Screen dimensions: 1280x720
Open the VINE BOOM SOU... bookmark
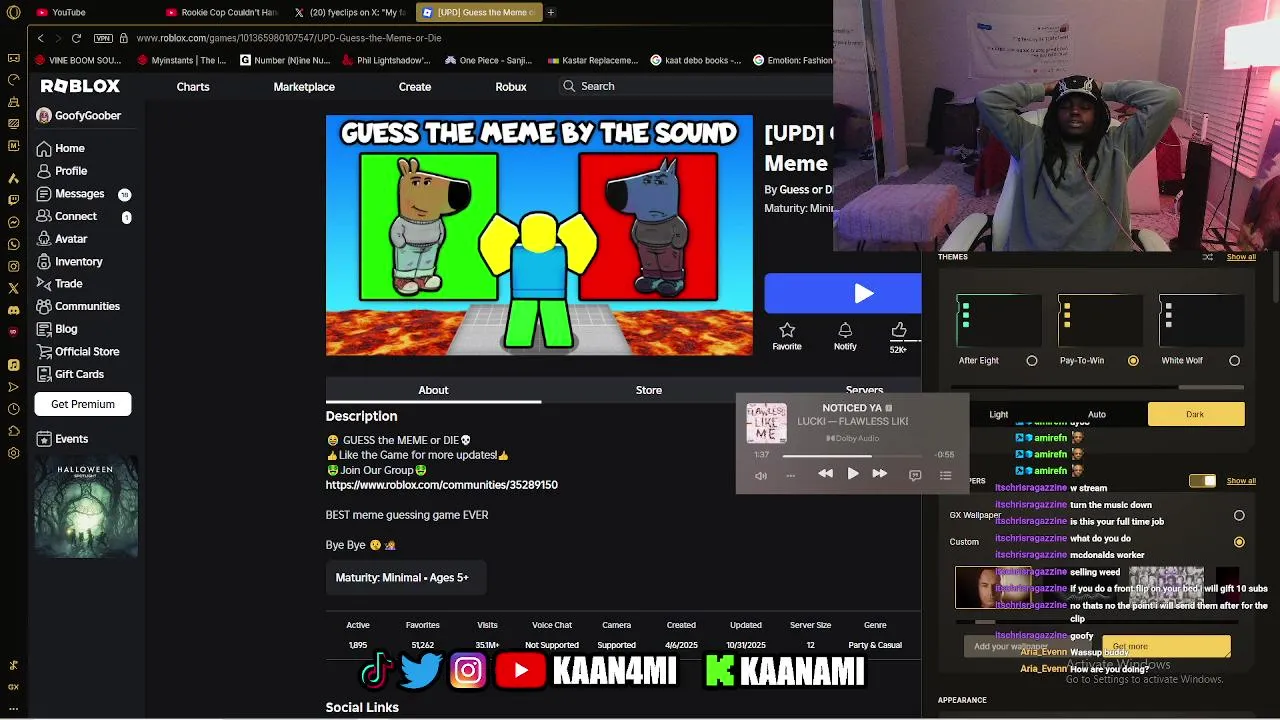point(78,60)
